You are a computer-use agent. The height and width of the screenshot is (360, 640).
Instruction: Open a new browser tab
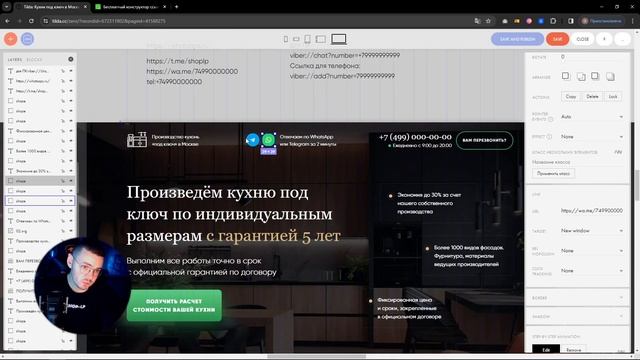click(x=176, y=7)
